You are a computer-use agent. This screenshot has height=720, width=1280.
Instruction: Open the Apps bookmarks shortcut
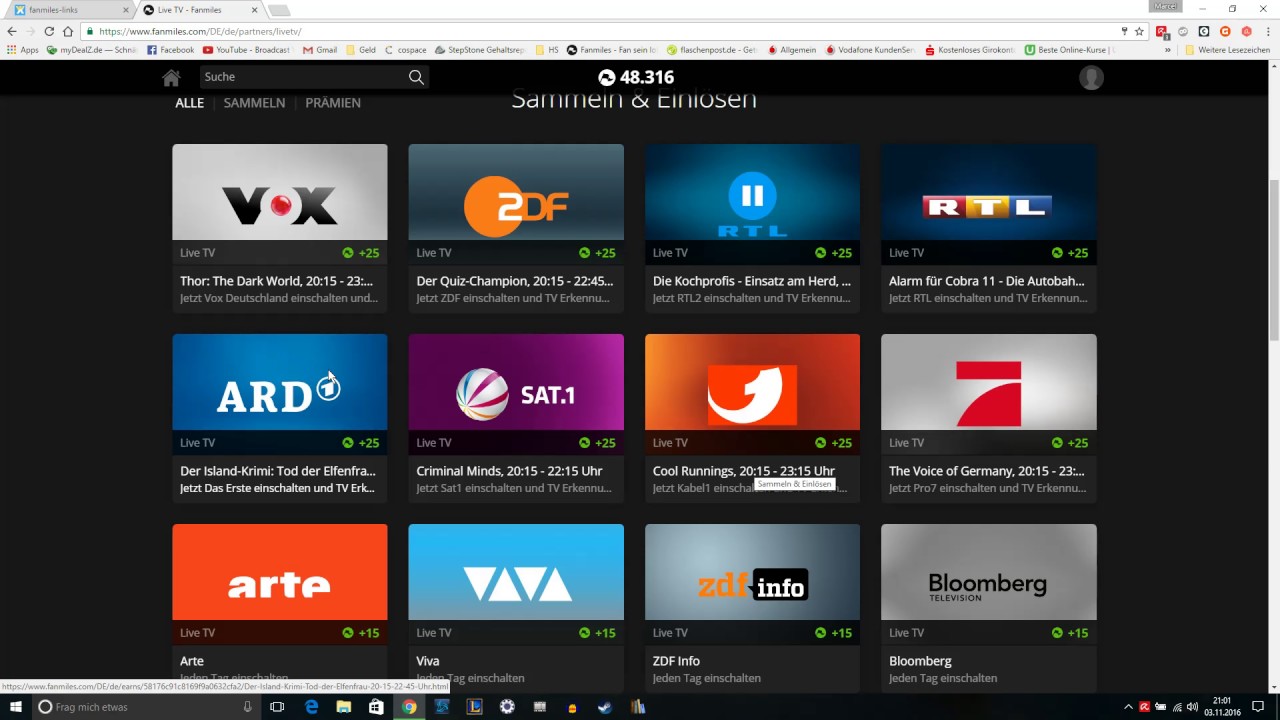22,50
